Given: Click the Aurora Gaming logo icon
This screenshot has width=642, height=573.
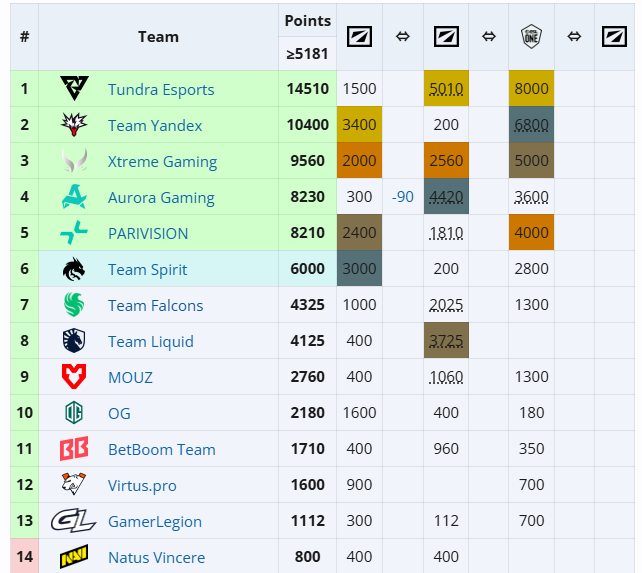Looking at the screenshot, I should click(x=74, y=196).
